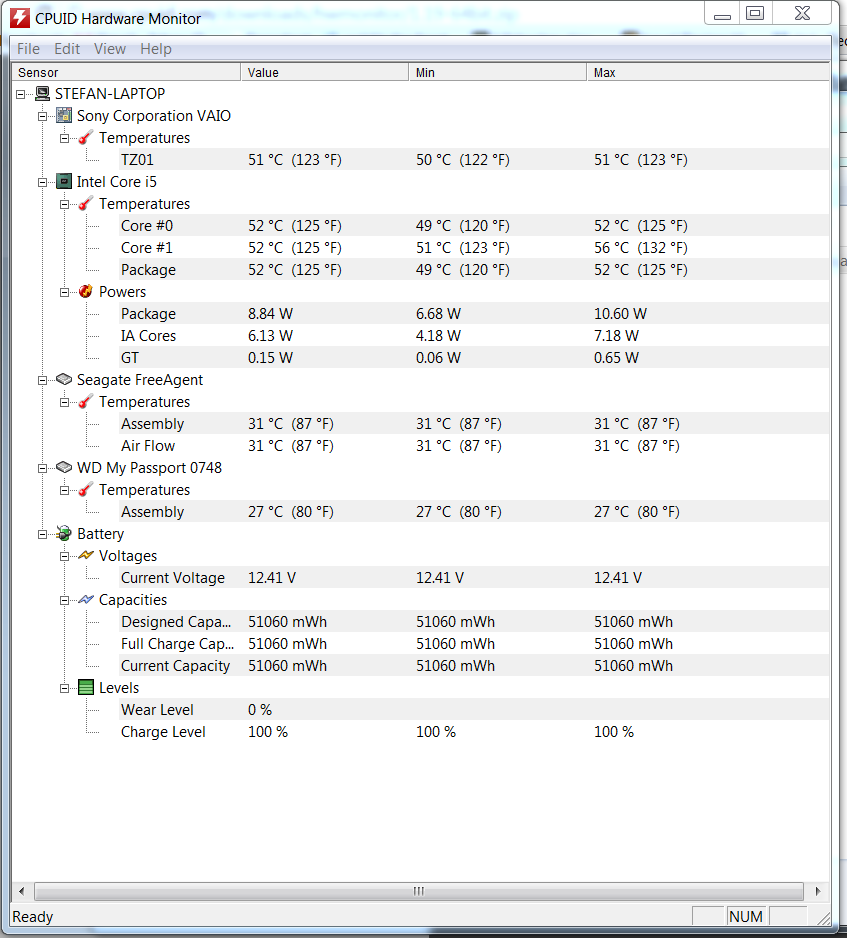Open the Edit menu
The height and width of the screenshot is (938, 847).
[67, 48]
